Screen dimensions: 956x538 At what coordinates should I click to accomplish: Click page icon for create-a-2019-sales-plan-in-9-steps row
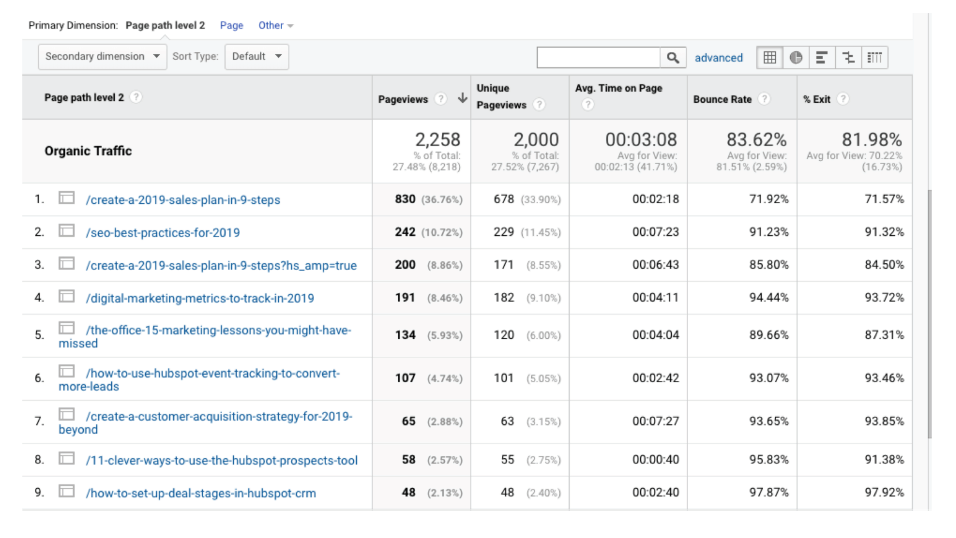tap(66, 198)
